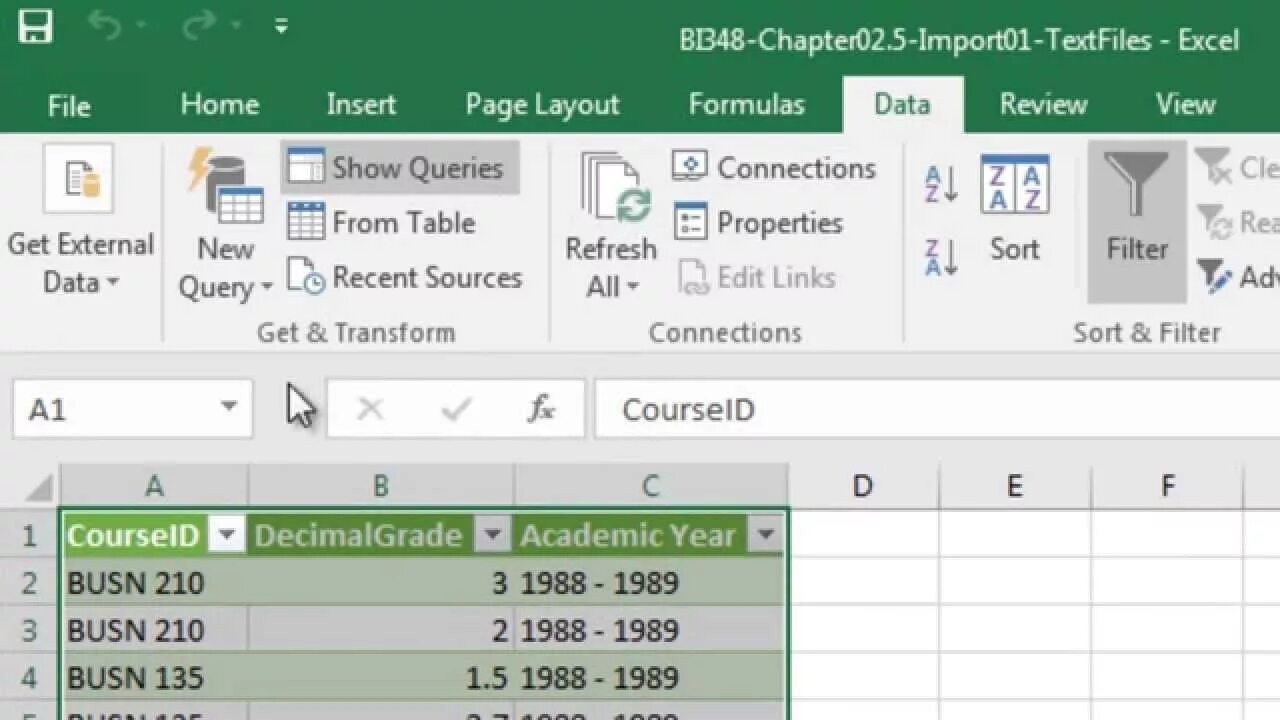The height and width of the screenshot is (720, 1280).
Task: Click the Save icon in quick access toolbar
Action: 36,25
